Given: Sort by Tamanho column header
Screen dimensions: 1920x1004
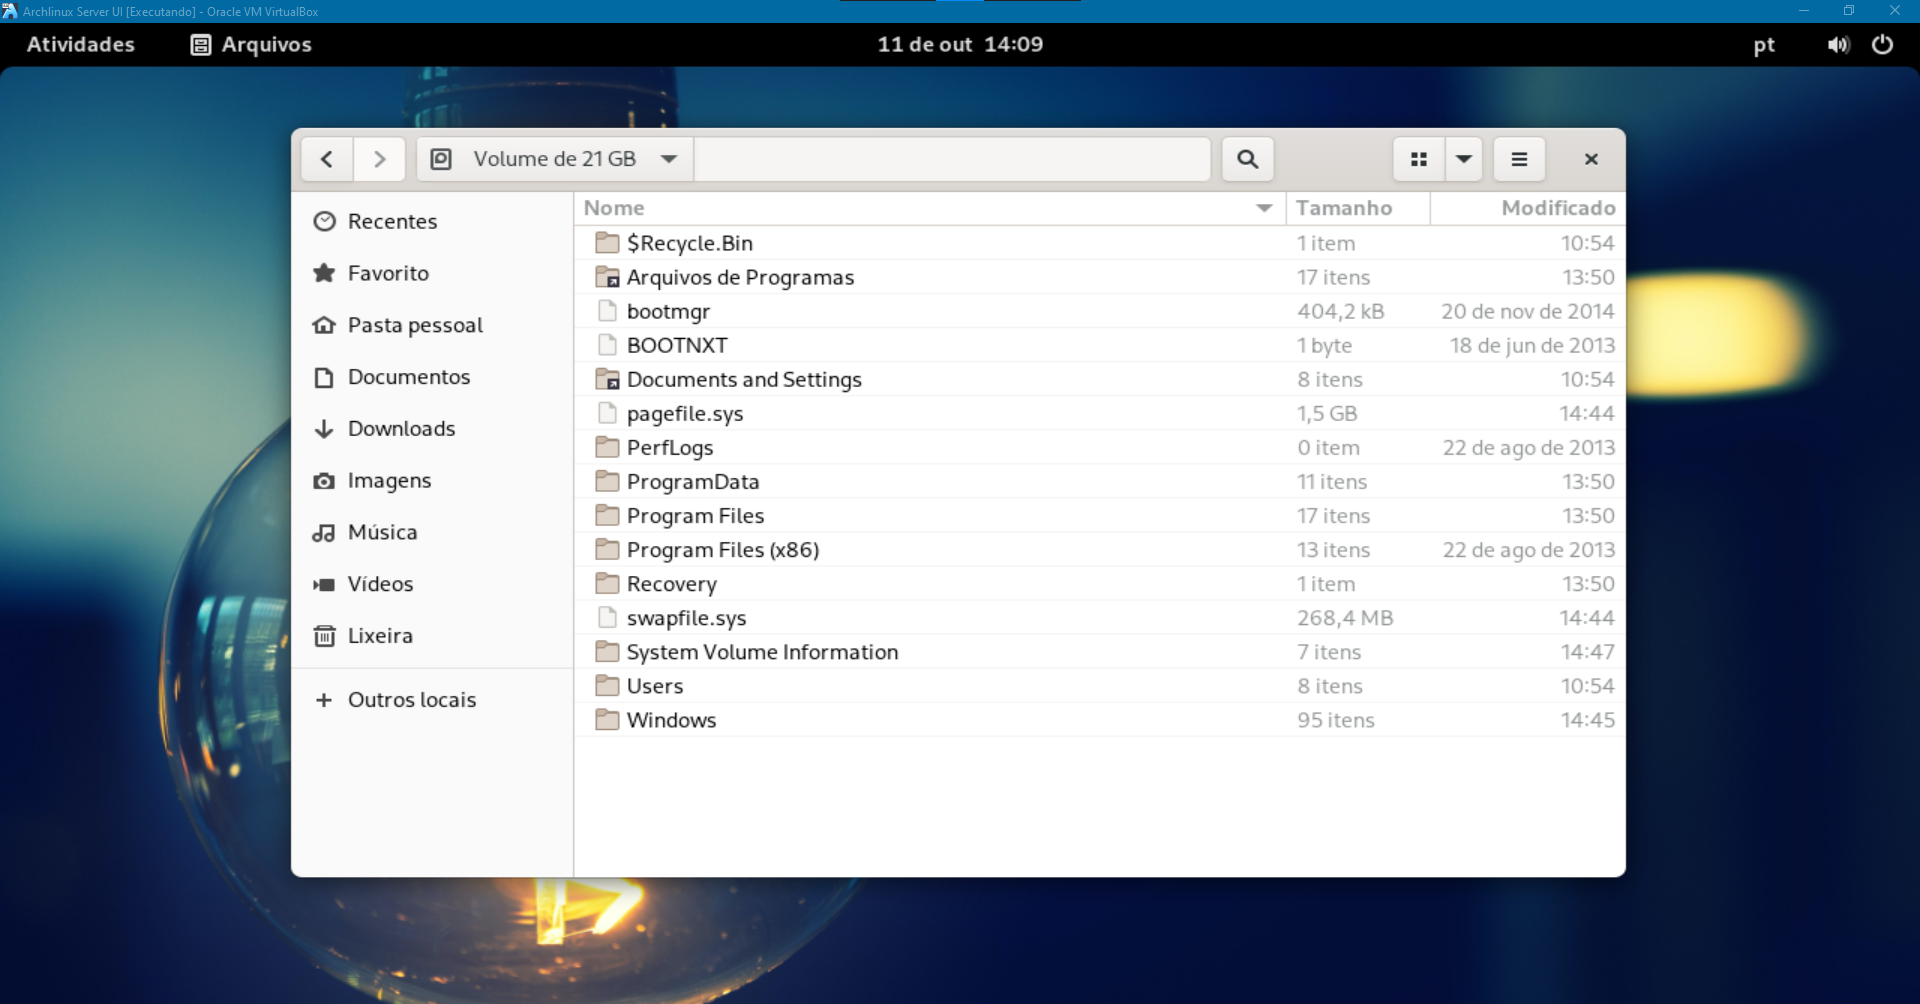Looking at the screenshot, I should coord(1344,208).
